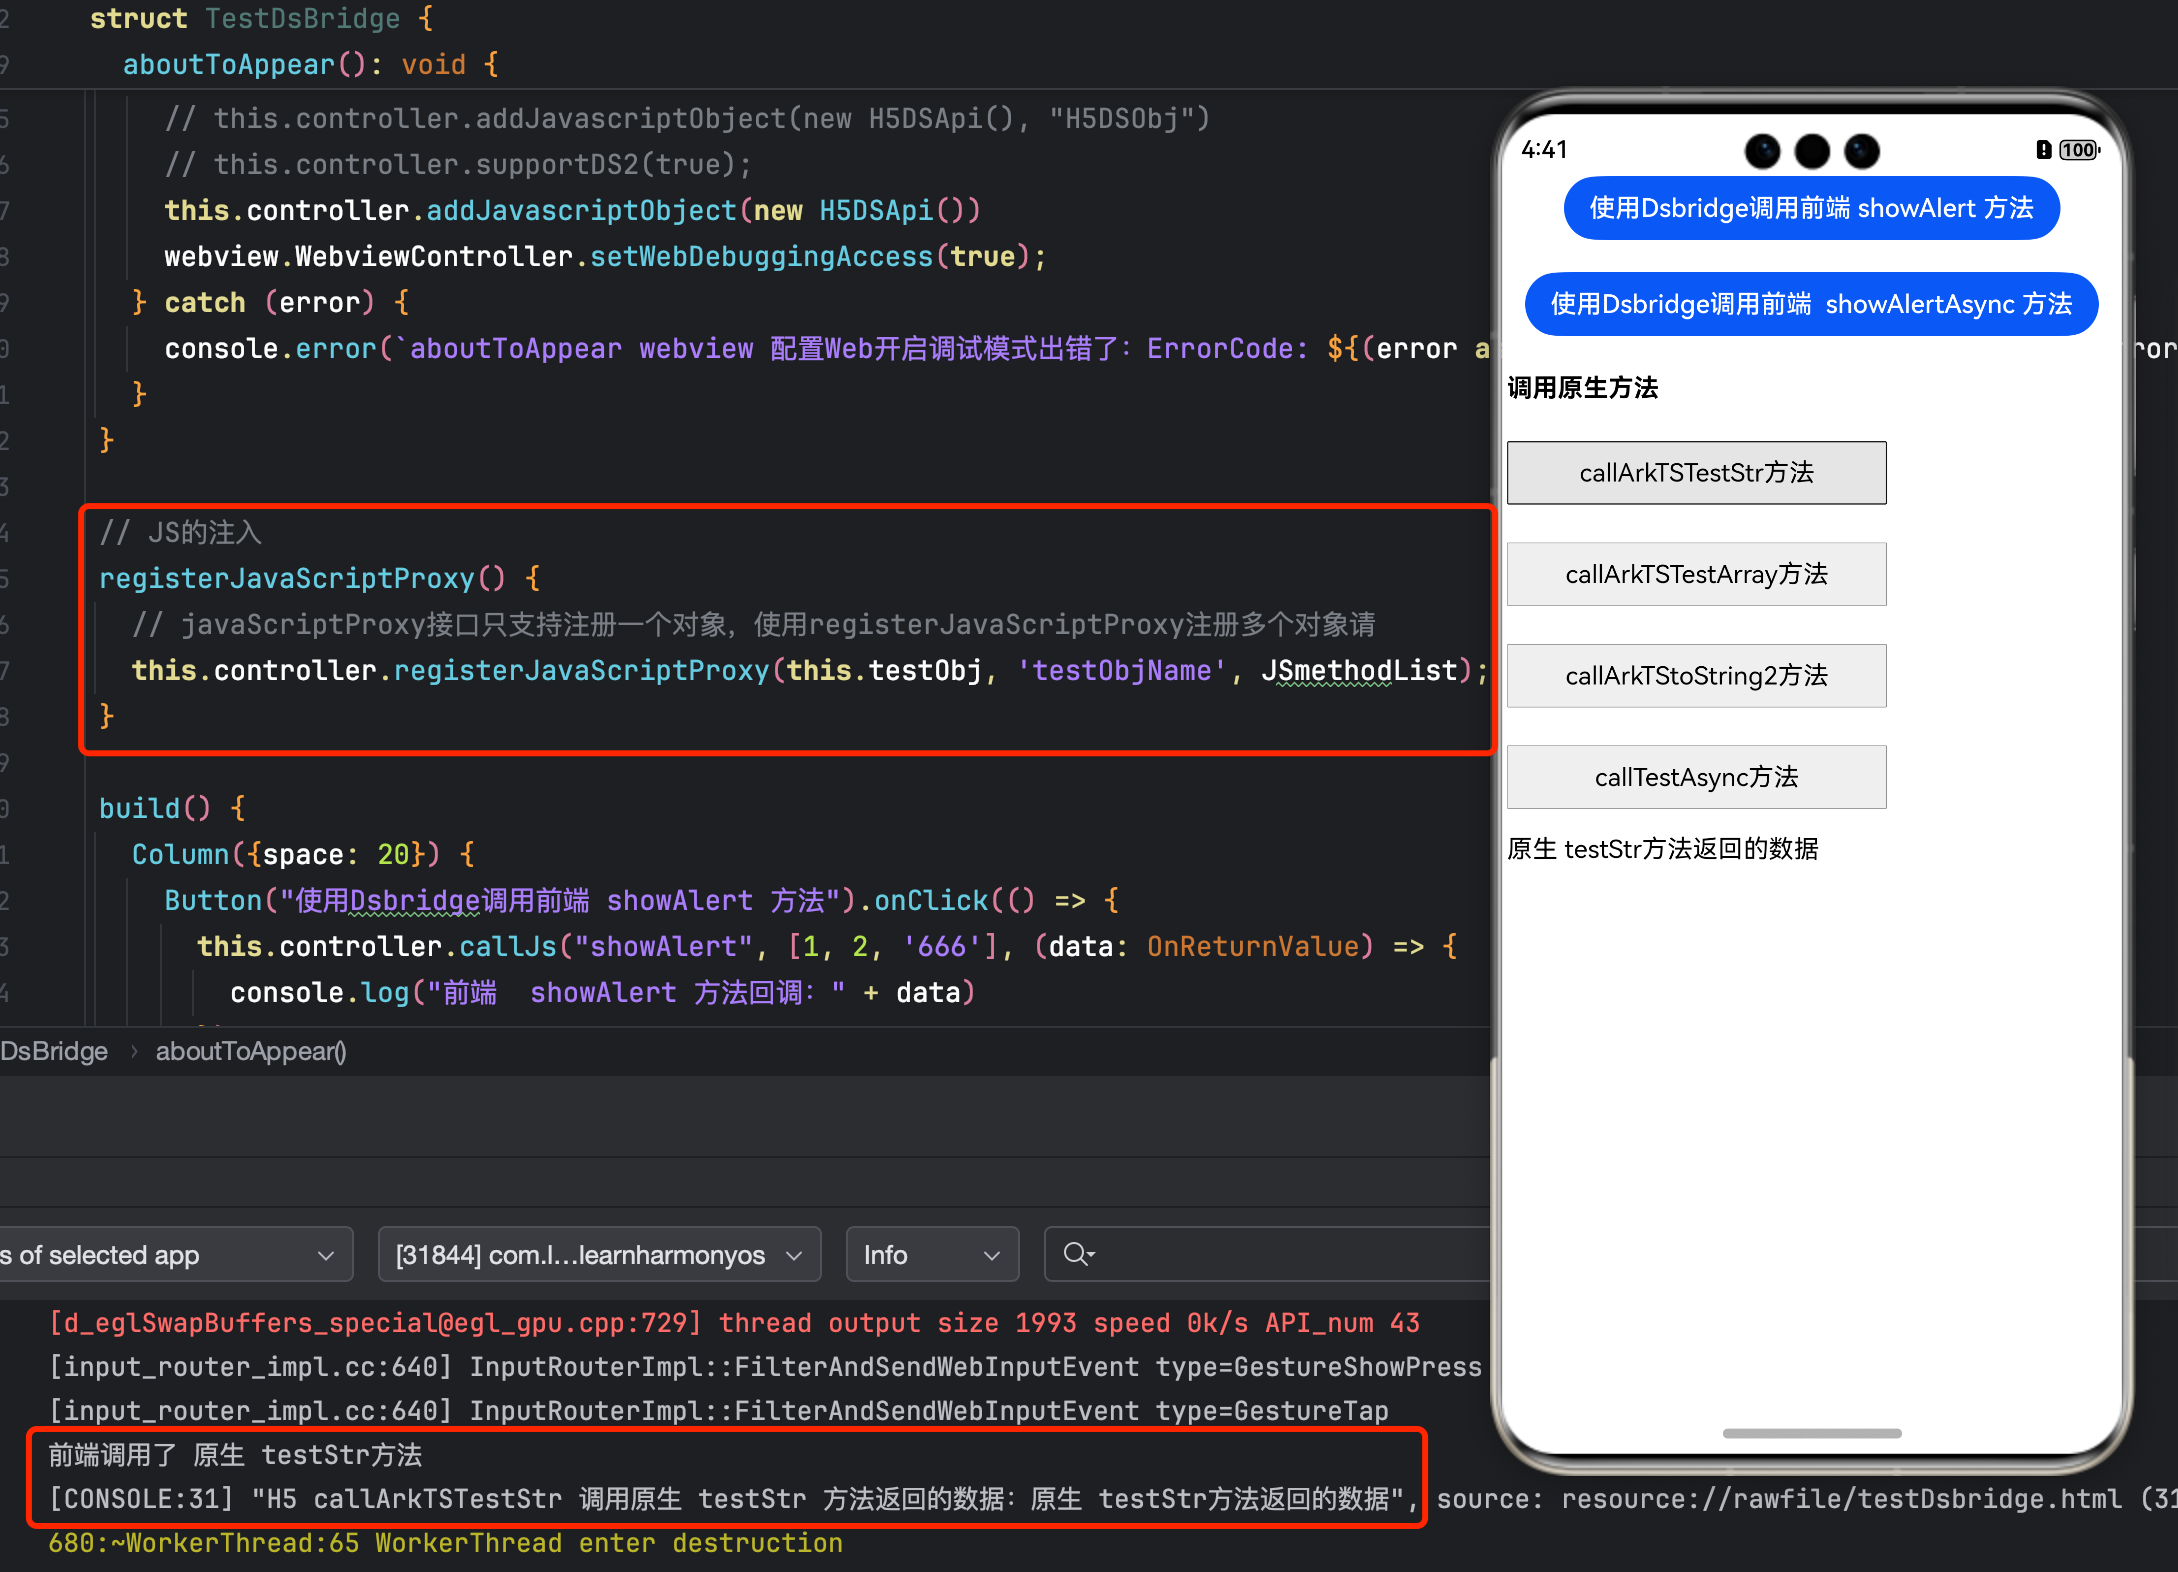Image resolution: width=2178 pixels, height=1572 pixels.
Task: Click the console.log("前端 showAlert 方法回调: ") code line
Action: pyautogui.click(x=603, y=993)
